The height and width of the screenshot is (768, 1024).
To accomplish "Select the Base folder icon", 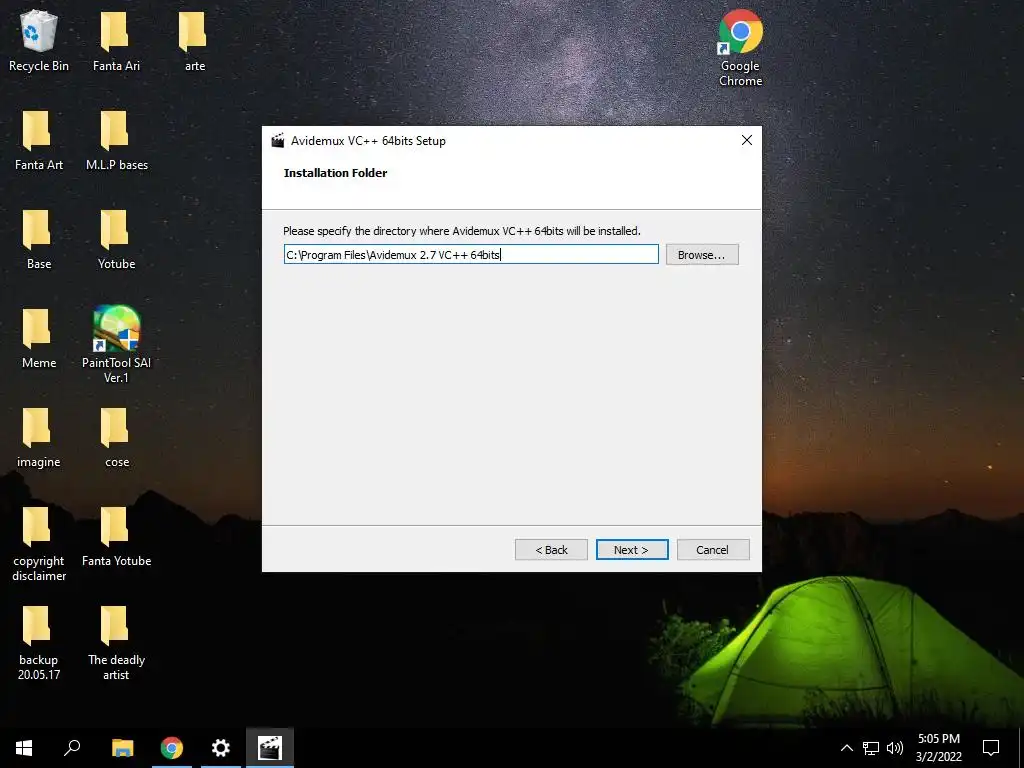I will pyautogui.click(x=39, y=240).
